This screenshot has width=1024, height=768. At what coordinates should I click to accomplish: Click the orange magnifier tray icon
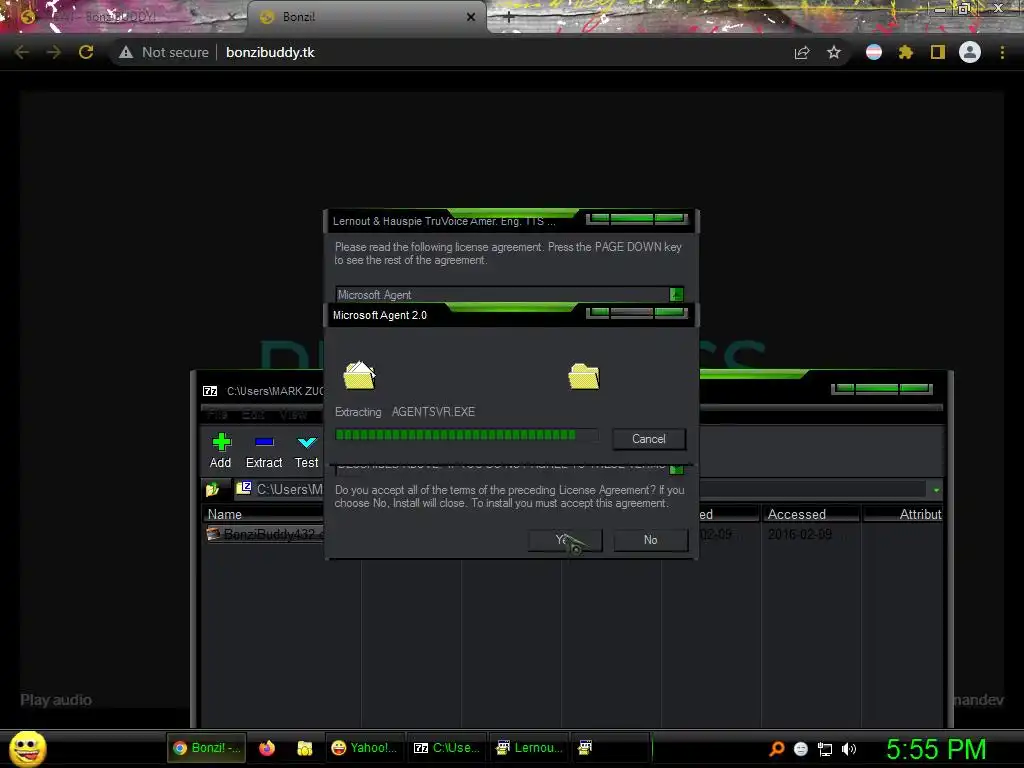(776, 748)
